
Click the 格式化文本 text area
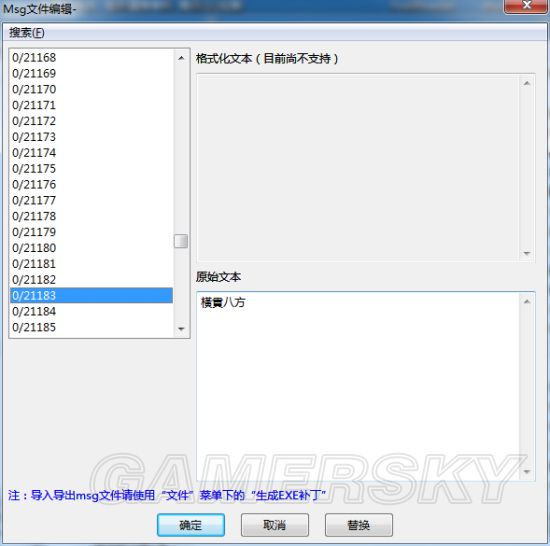[358, 168]
